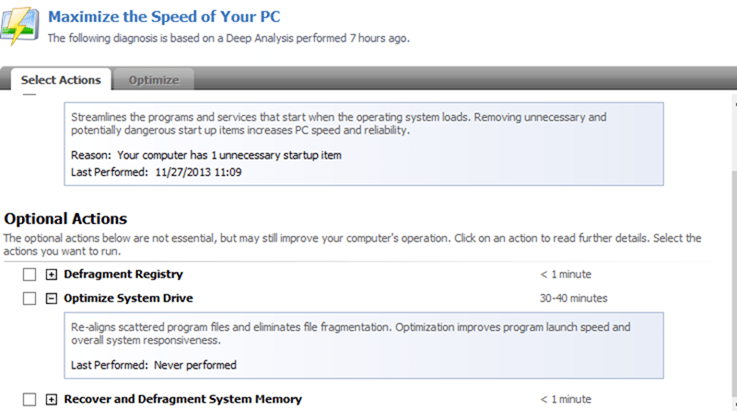Collapse Optimize System Drive details with minus icon
This screenshot has height=411, width=737.
pos(51,298)
